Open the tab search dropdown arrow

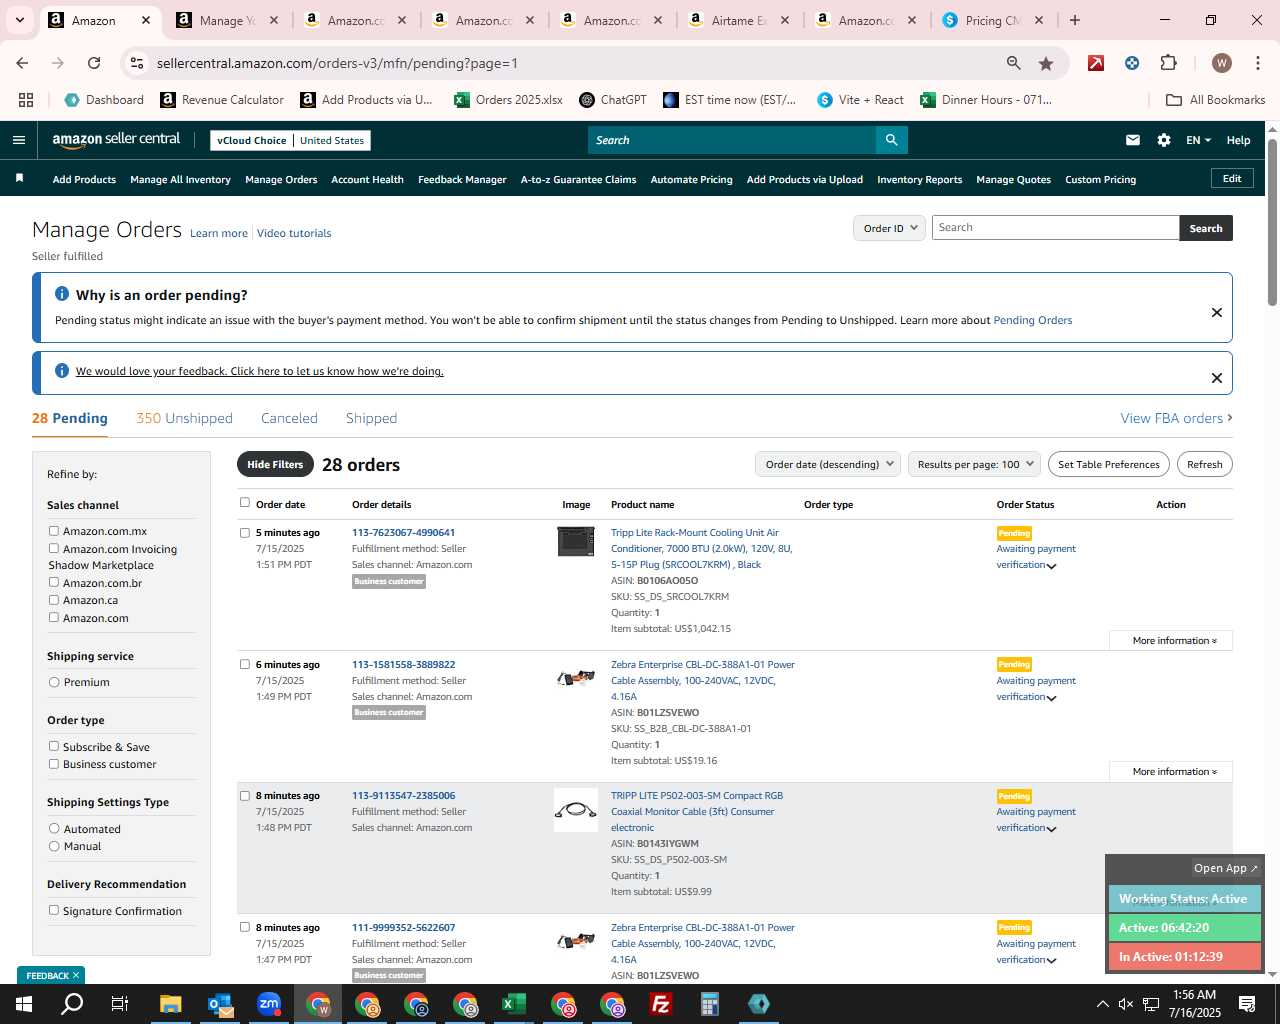[x=19, y=20]
